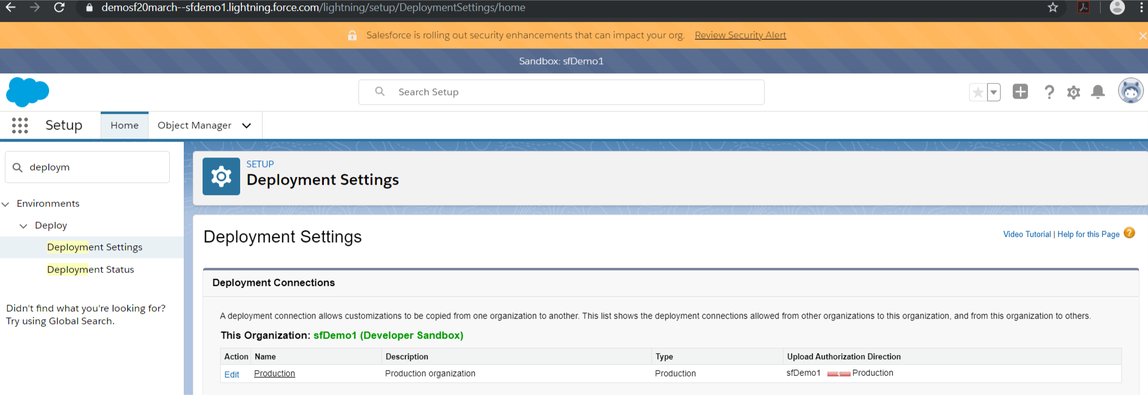Open the help question mark icon

[1048, 92]
